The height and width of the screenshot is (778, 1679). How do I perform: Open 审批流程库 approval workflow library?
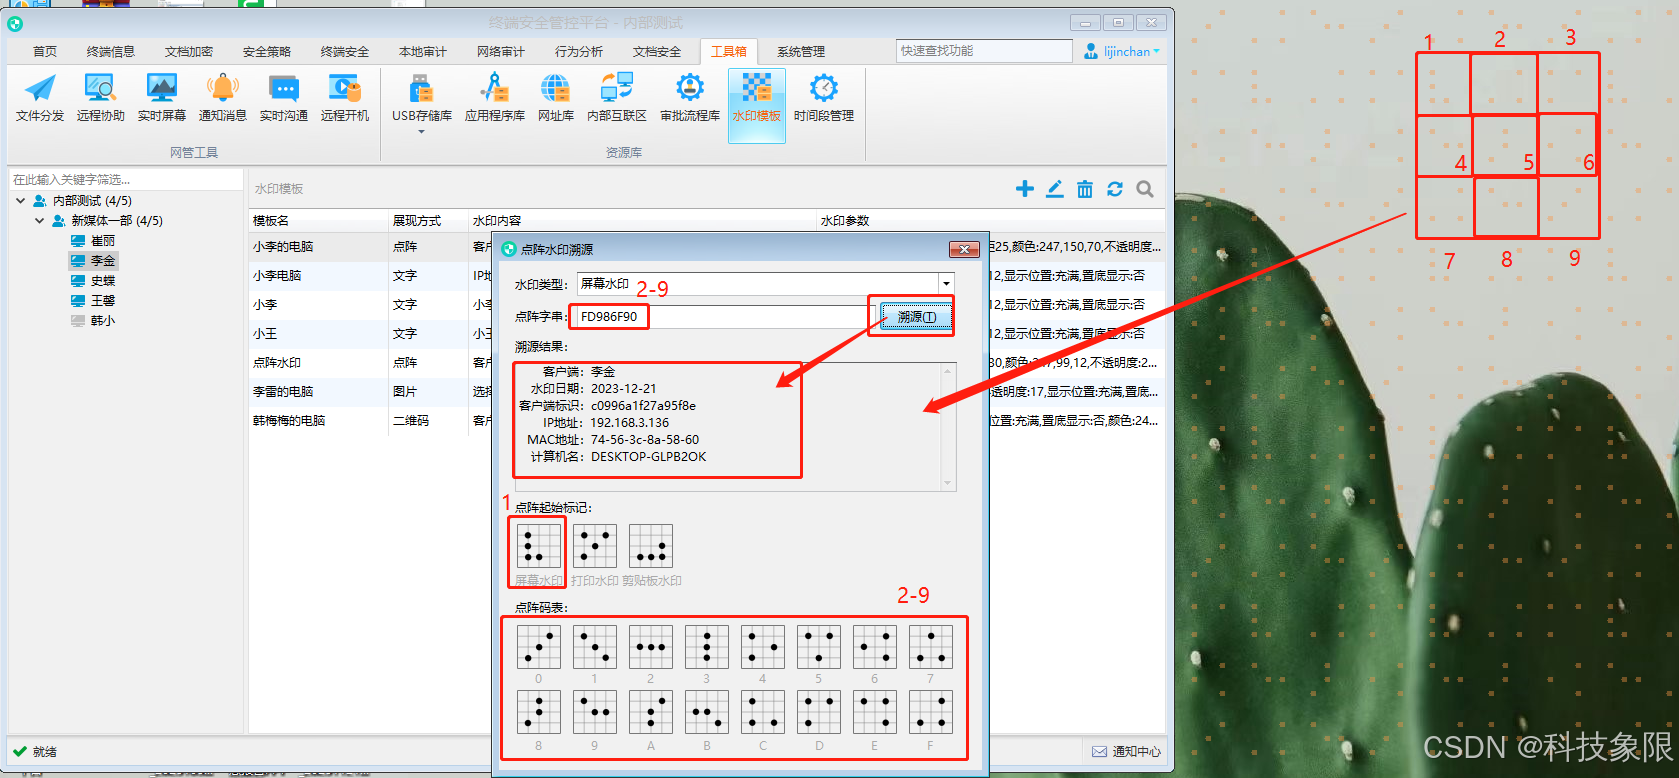point(690,97)
